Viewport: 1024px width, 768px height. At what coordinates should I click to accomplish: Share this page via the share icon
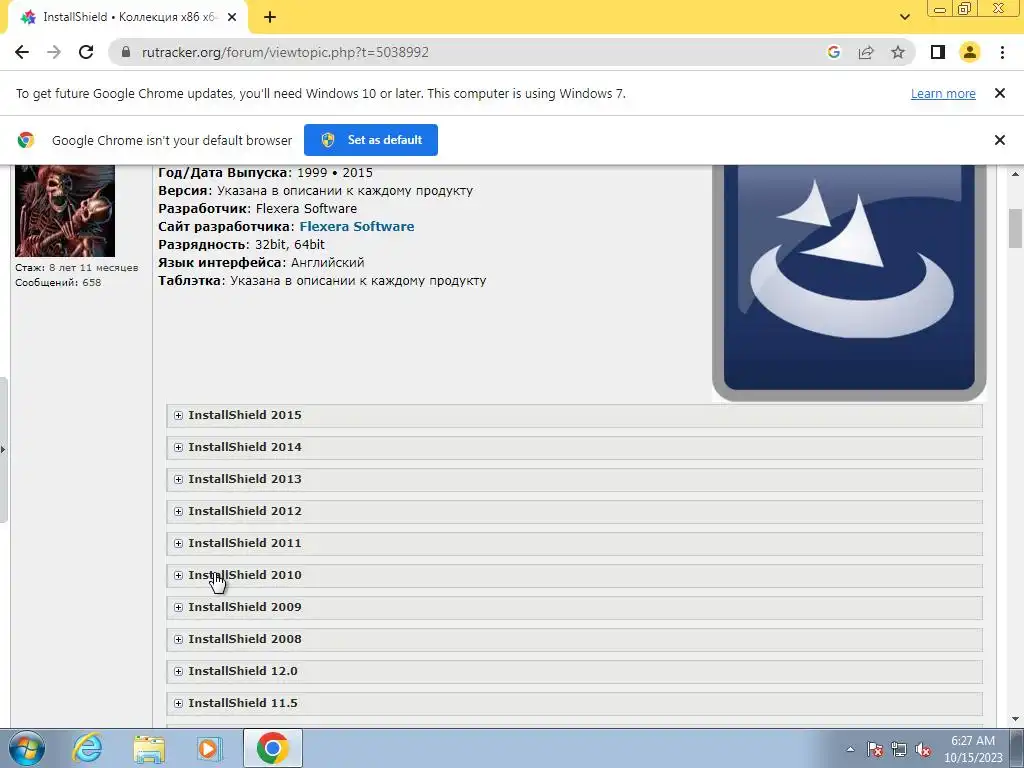866,52
